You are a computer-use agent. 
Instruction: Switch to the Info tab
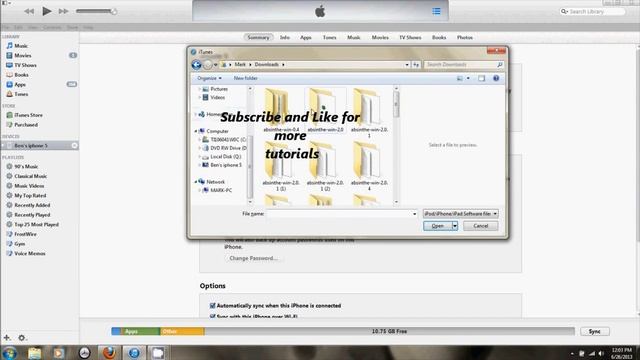coord(284,38)
